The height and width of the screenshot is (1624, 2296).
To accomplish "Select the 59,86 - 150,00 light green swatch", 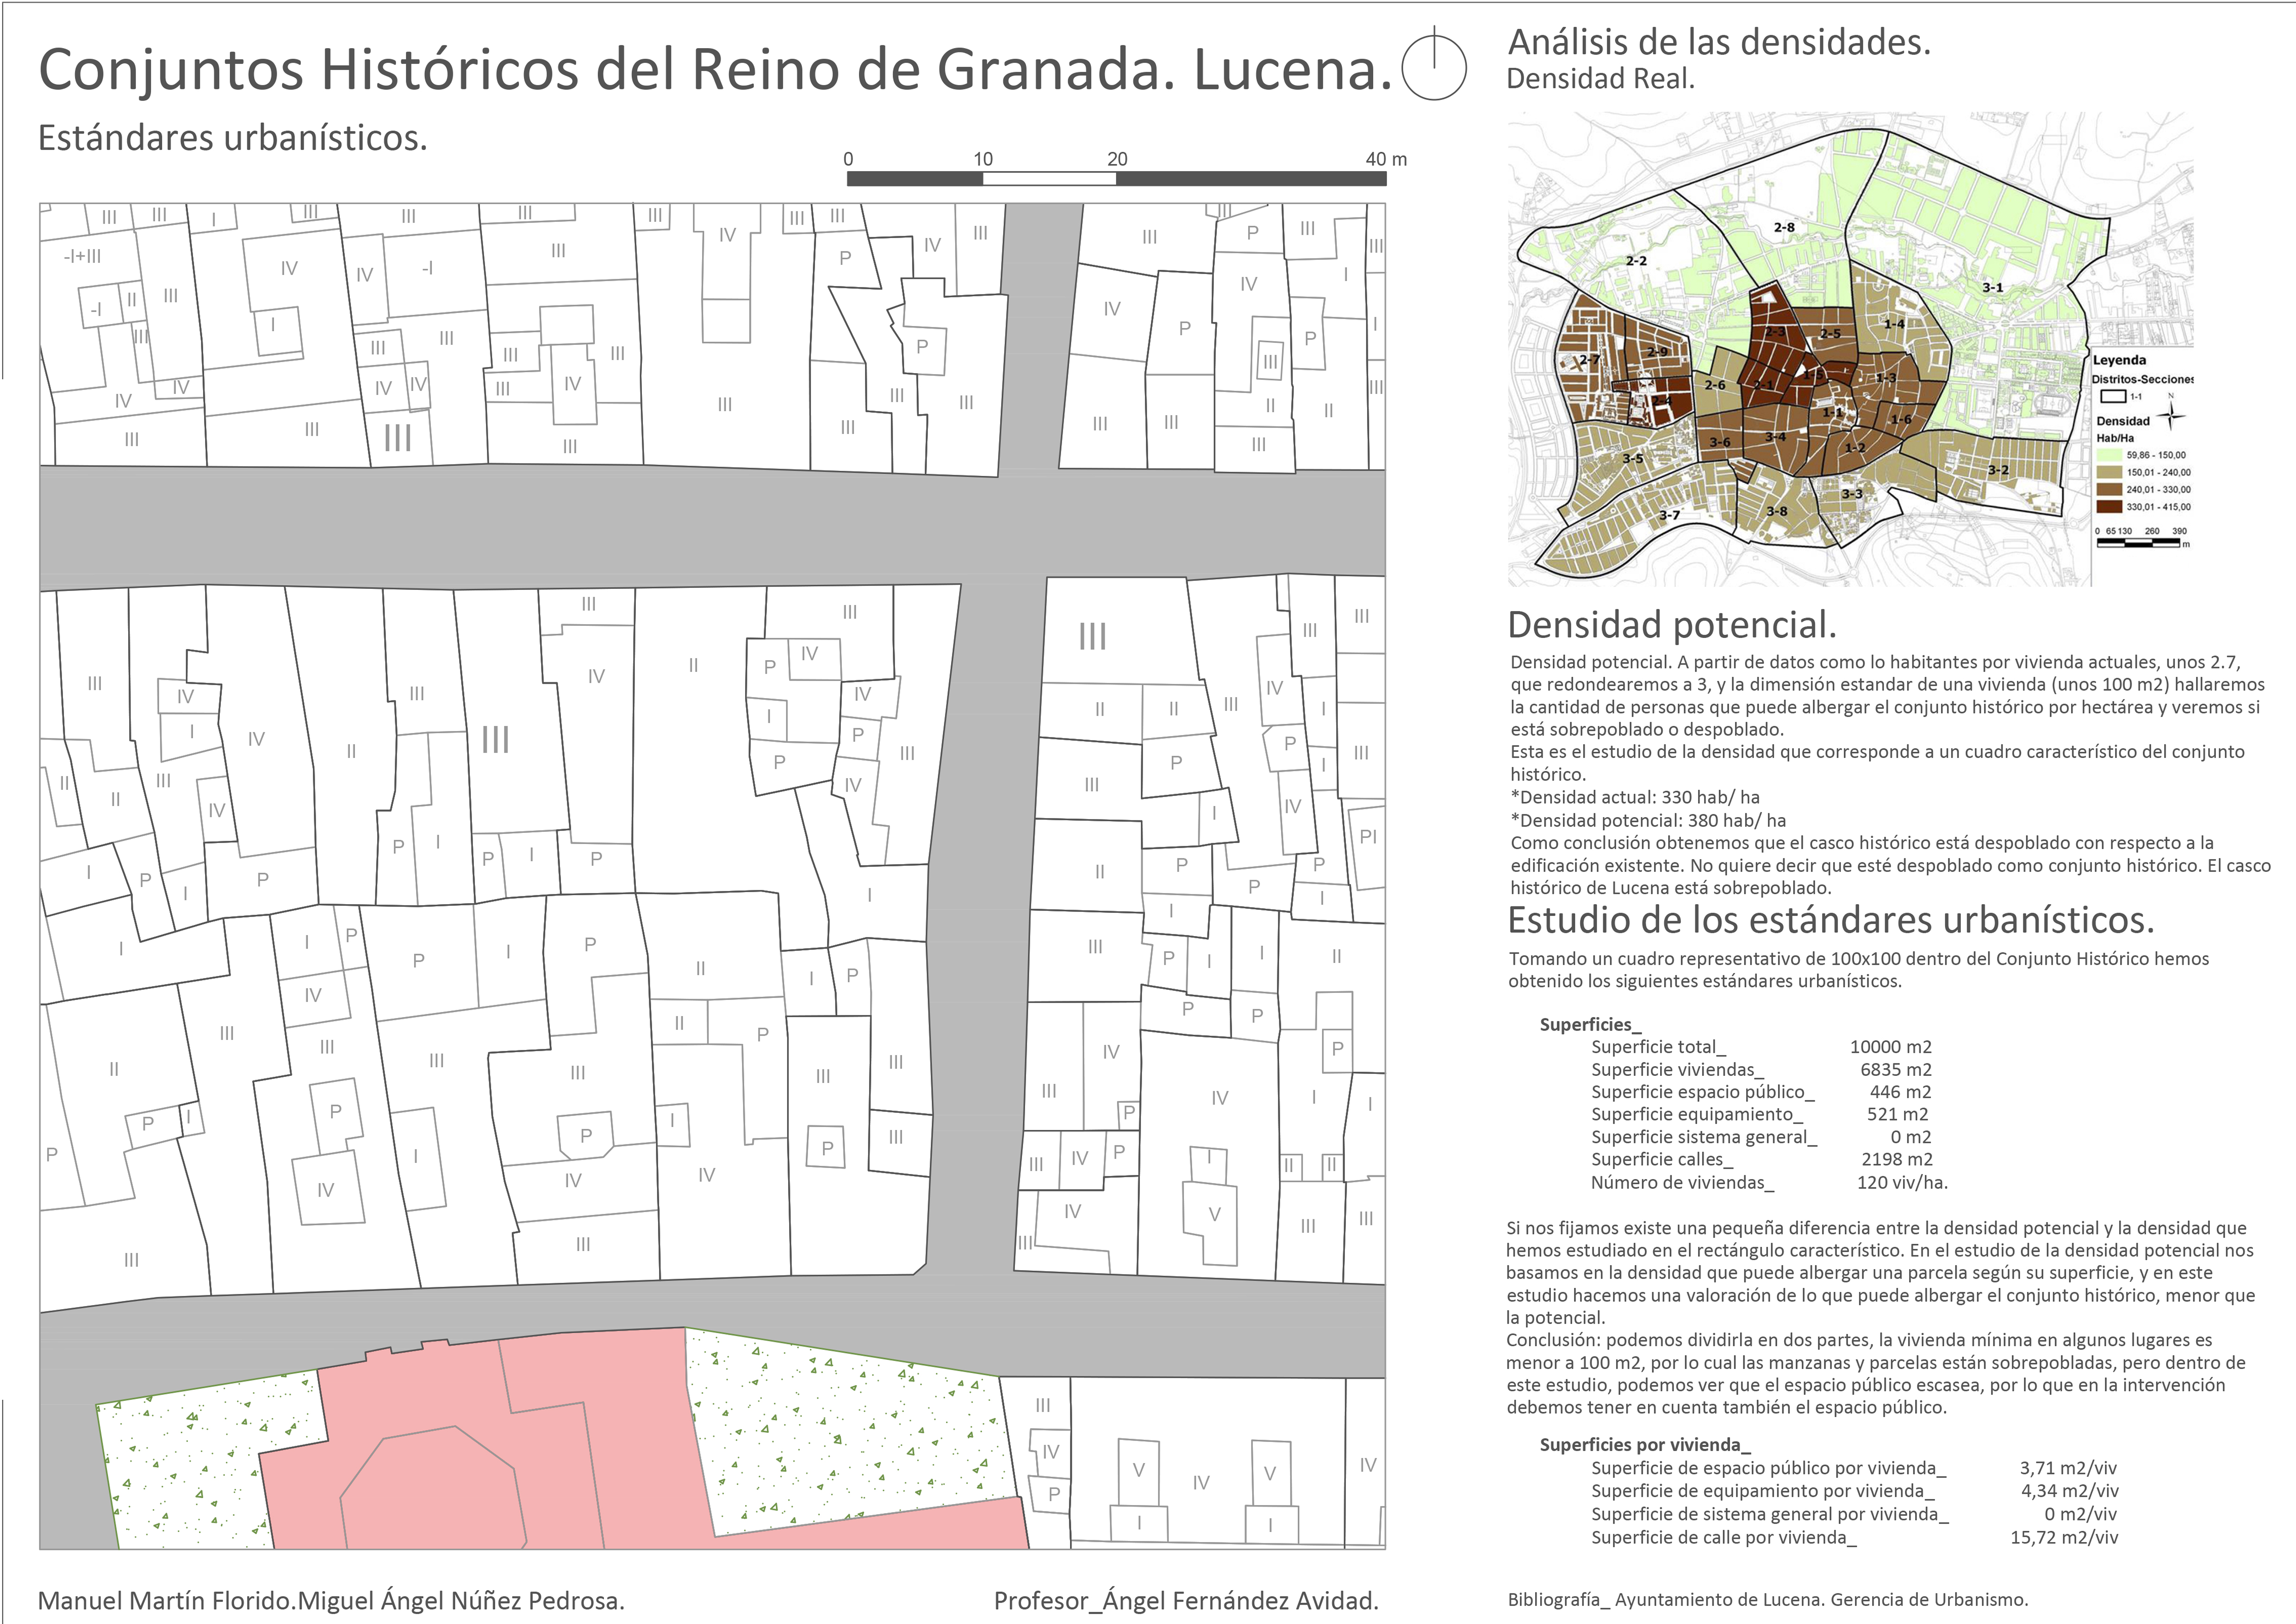I will tap(2109, 455).
